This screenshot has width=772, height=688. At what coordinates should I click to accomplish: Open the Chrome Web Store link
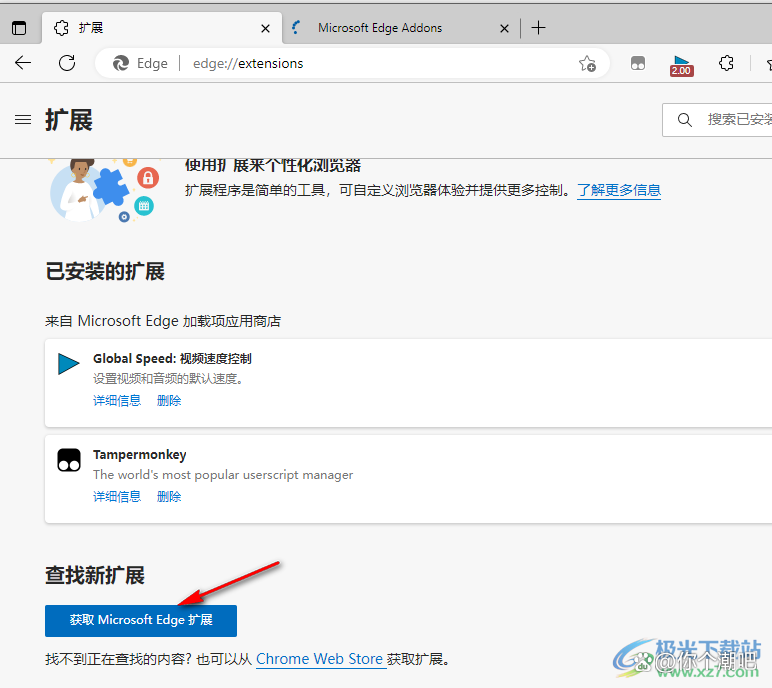coord(319,659)
